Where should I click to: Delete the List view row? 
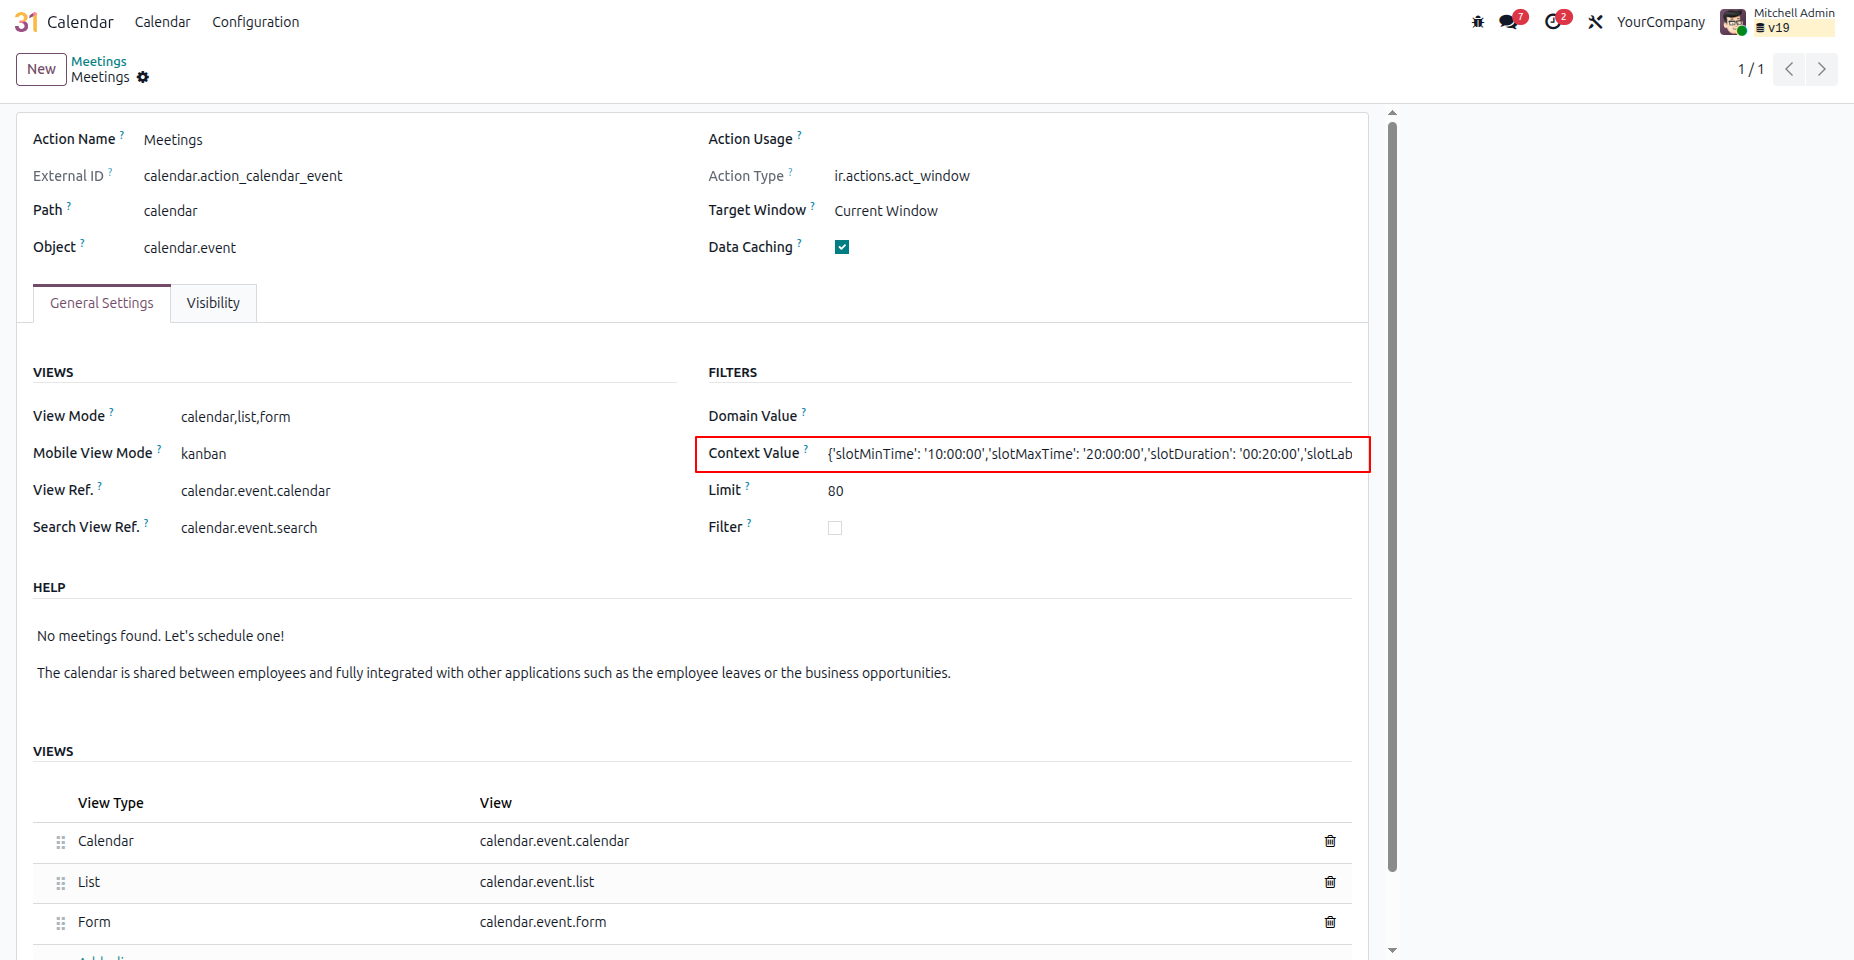click(1330, 882)
